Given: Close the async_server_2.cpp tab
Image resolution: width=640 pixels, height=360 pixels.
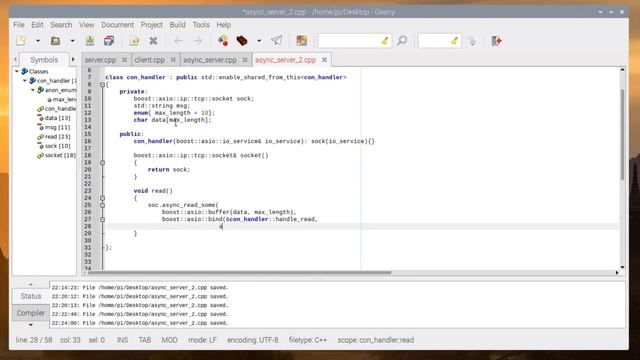Looking at the screenshot, I should [x=324, y=60].
